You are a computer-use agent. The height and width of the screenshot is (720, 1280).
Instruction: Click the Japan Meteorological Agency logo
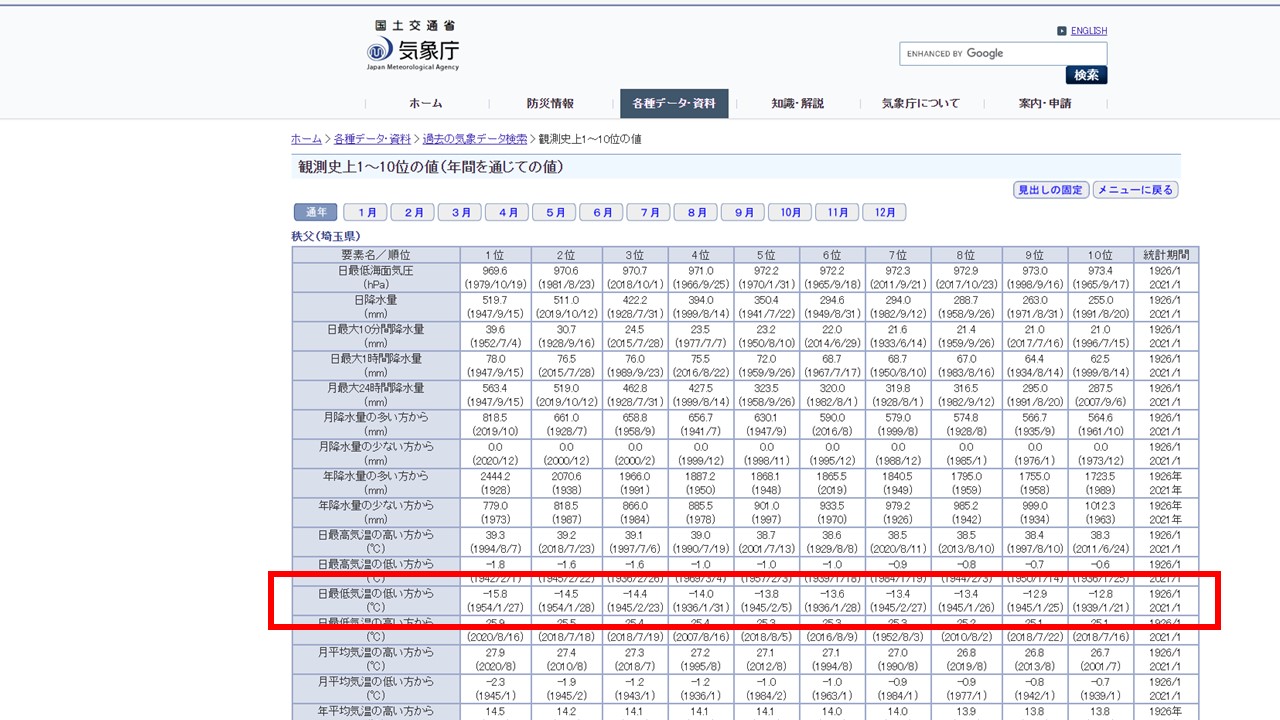pyautogui.click(x=413, y=47)
